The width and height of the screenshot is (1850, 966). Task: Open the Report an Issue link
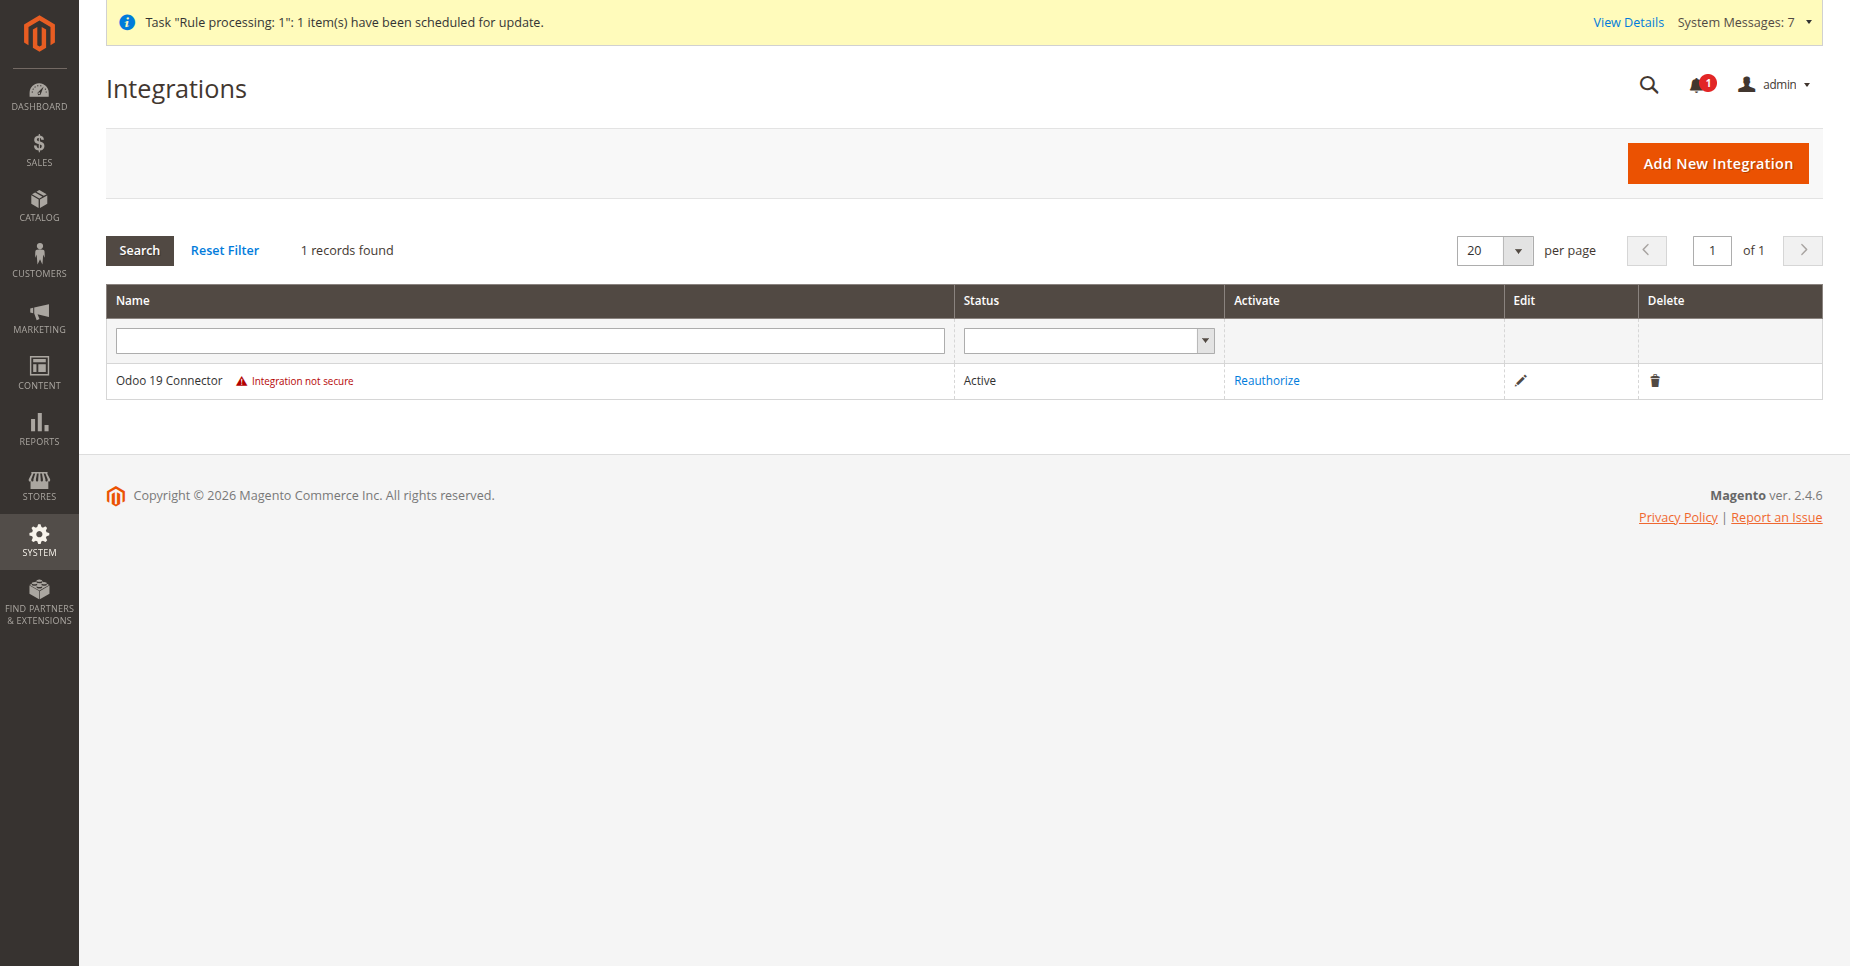coord(1776,517)
